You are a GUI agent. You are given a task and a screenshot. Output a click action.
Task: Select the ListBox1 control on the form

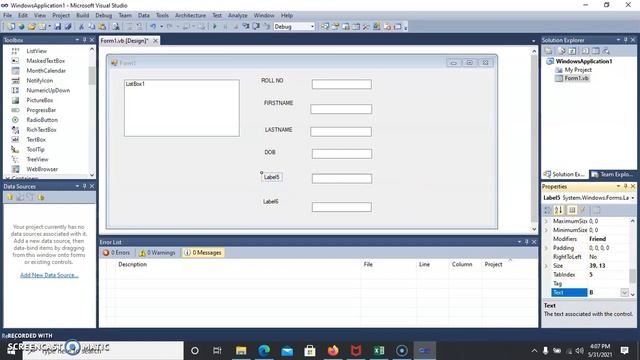click(182, 108)
